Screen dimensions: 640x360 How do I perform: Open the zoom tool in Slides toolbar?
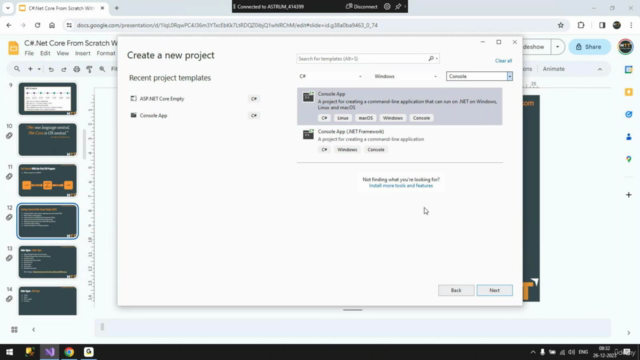102,69
